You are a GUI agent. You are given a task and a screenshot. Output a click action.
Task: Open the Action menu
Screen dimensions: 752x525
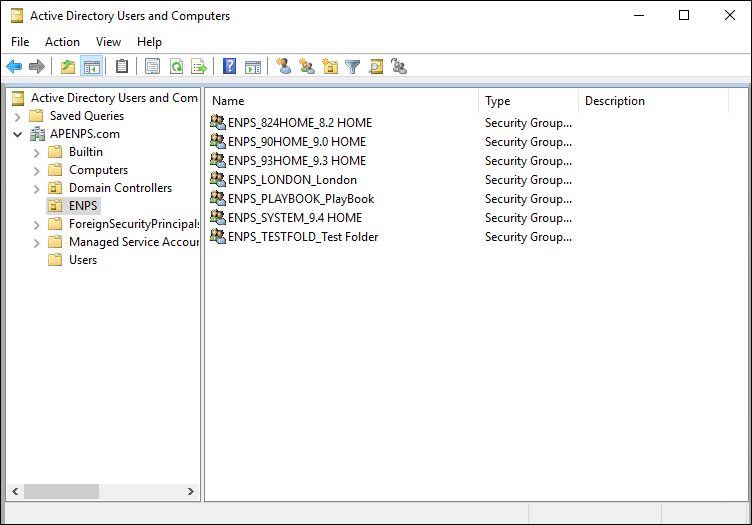click(62, 42)
